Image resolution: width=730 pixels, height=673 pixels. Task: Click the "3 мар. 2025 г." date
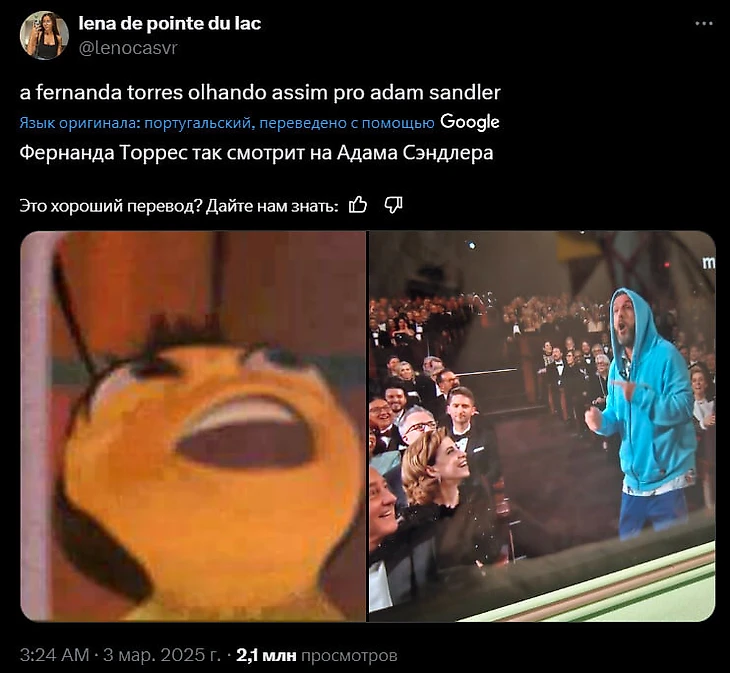(x=162, y=655)
